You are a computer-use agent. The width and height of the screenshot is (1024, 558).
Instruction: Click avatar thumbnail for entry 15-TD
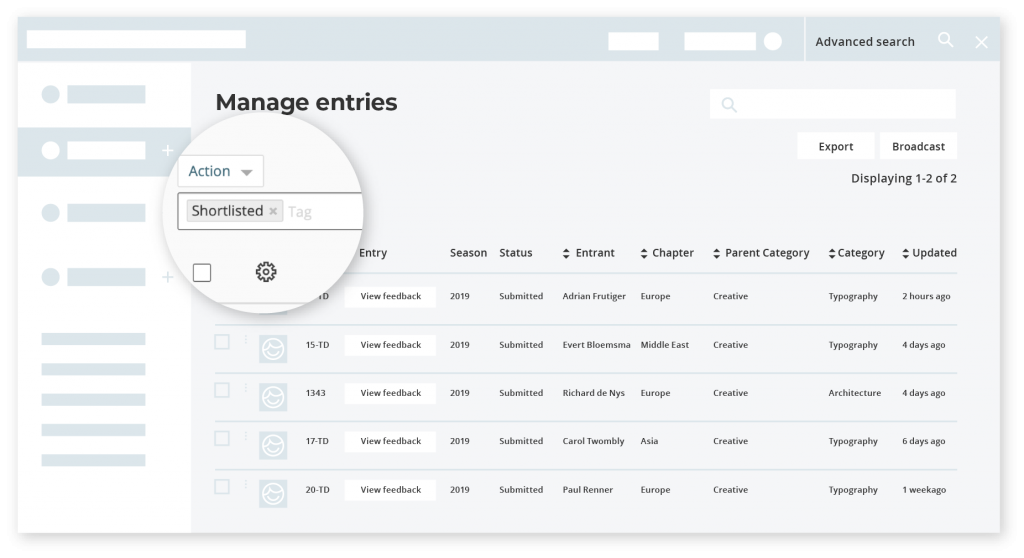pyautogui.click(x=273, y=346)
